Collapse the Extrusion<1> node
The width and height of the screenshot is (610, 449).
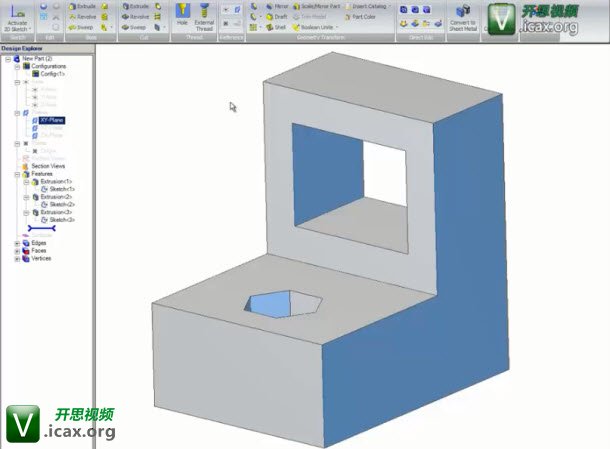pyautogui.click(x=26, y=182)
